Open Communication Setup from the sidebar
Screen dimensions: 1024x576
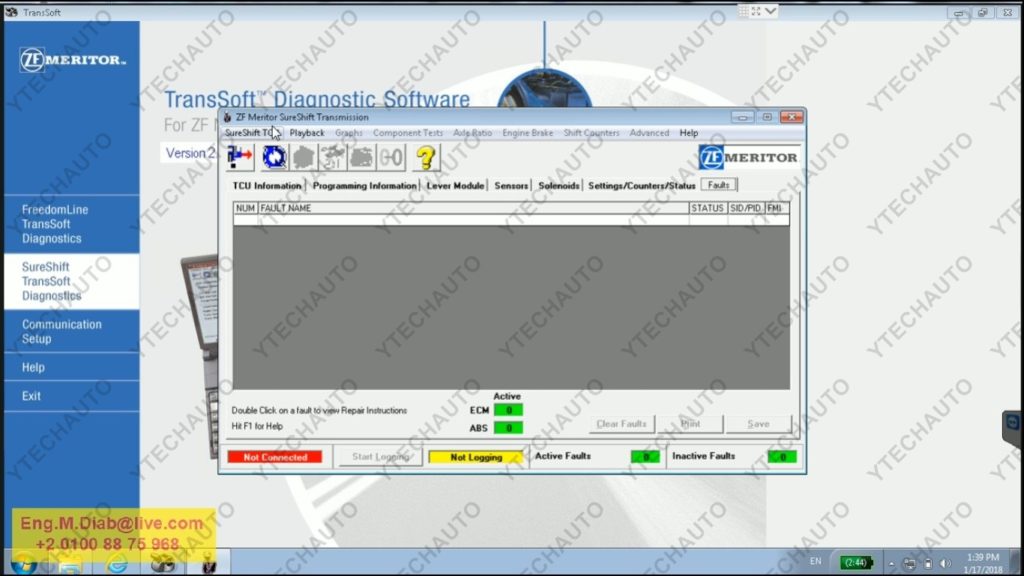[x=62, y=332]
